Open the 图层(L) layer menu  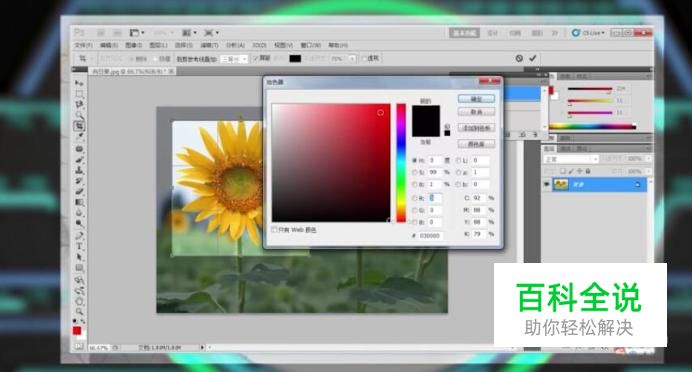click(158, 45)
